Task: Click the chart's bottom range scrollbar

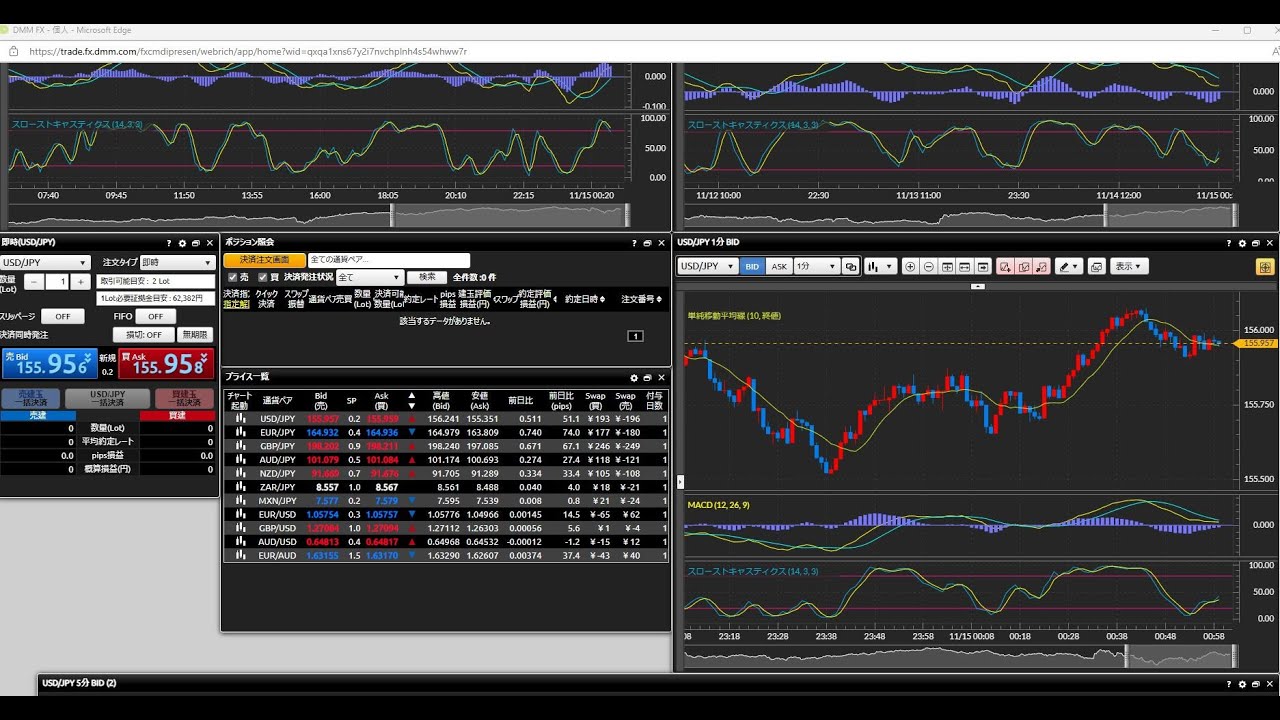Action: click(x=960, y=656)
